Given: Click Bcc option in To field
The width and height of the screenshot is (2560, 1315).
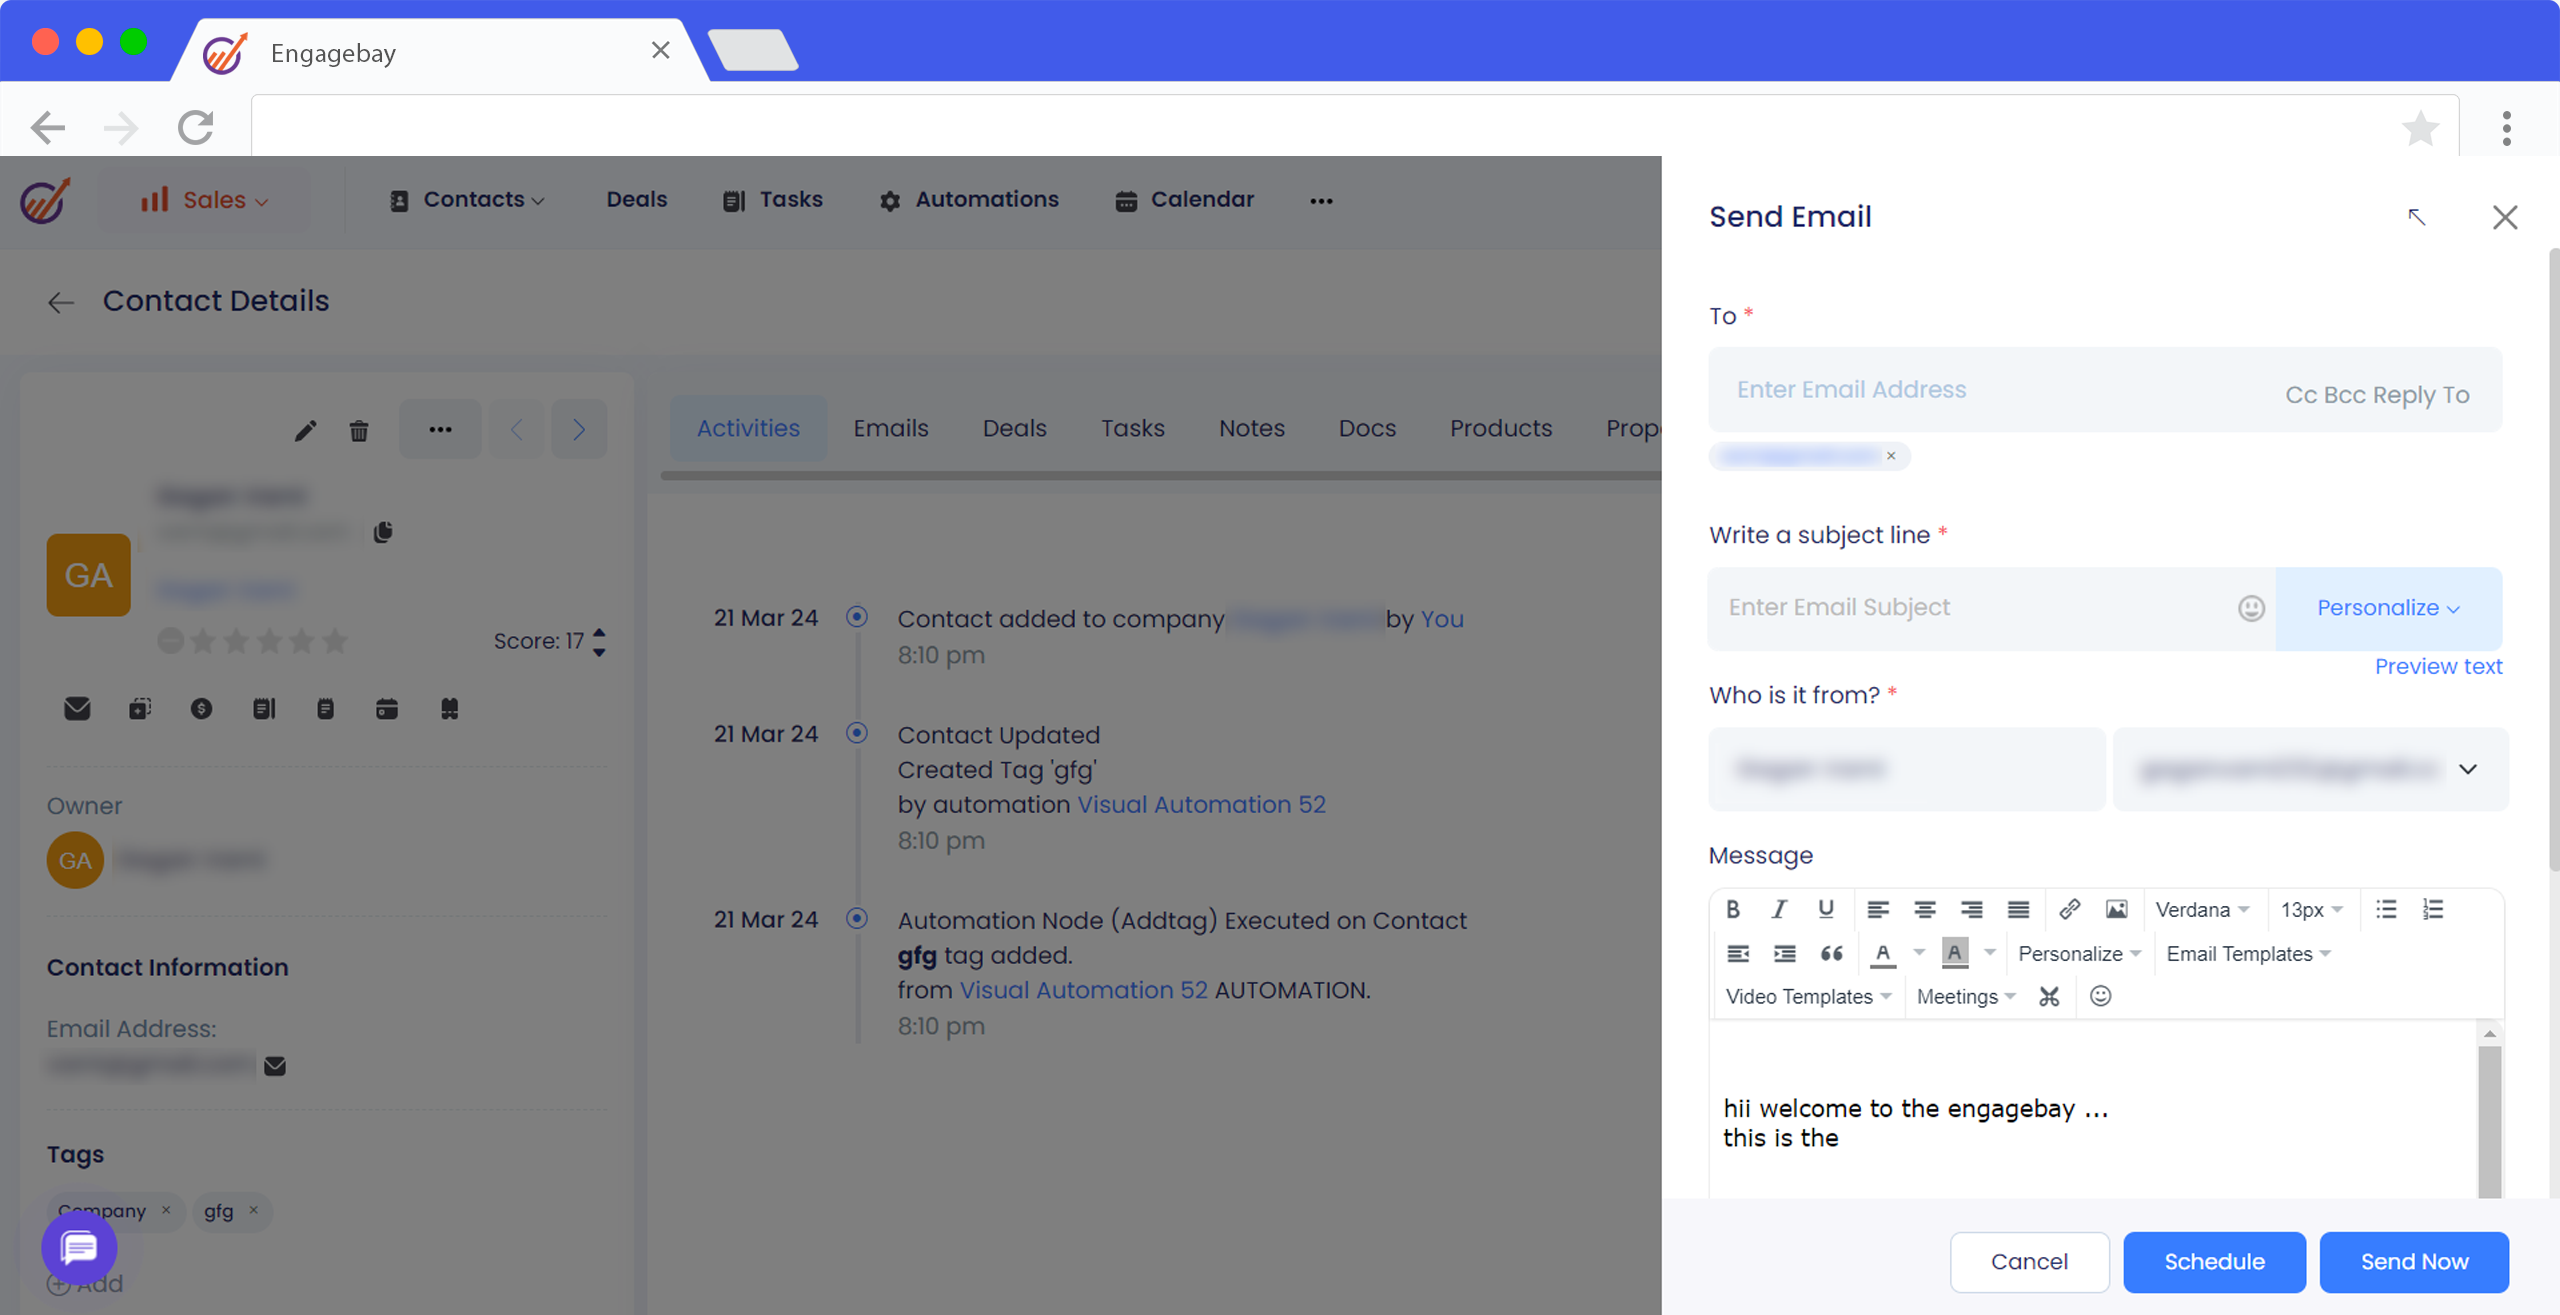Looking at the screenshot, I should [2344, 395].
